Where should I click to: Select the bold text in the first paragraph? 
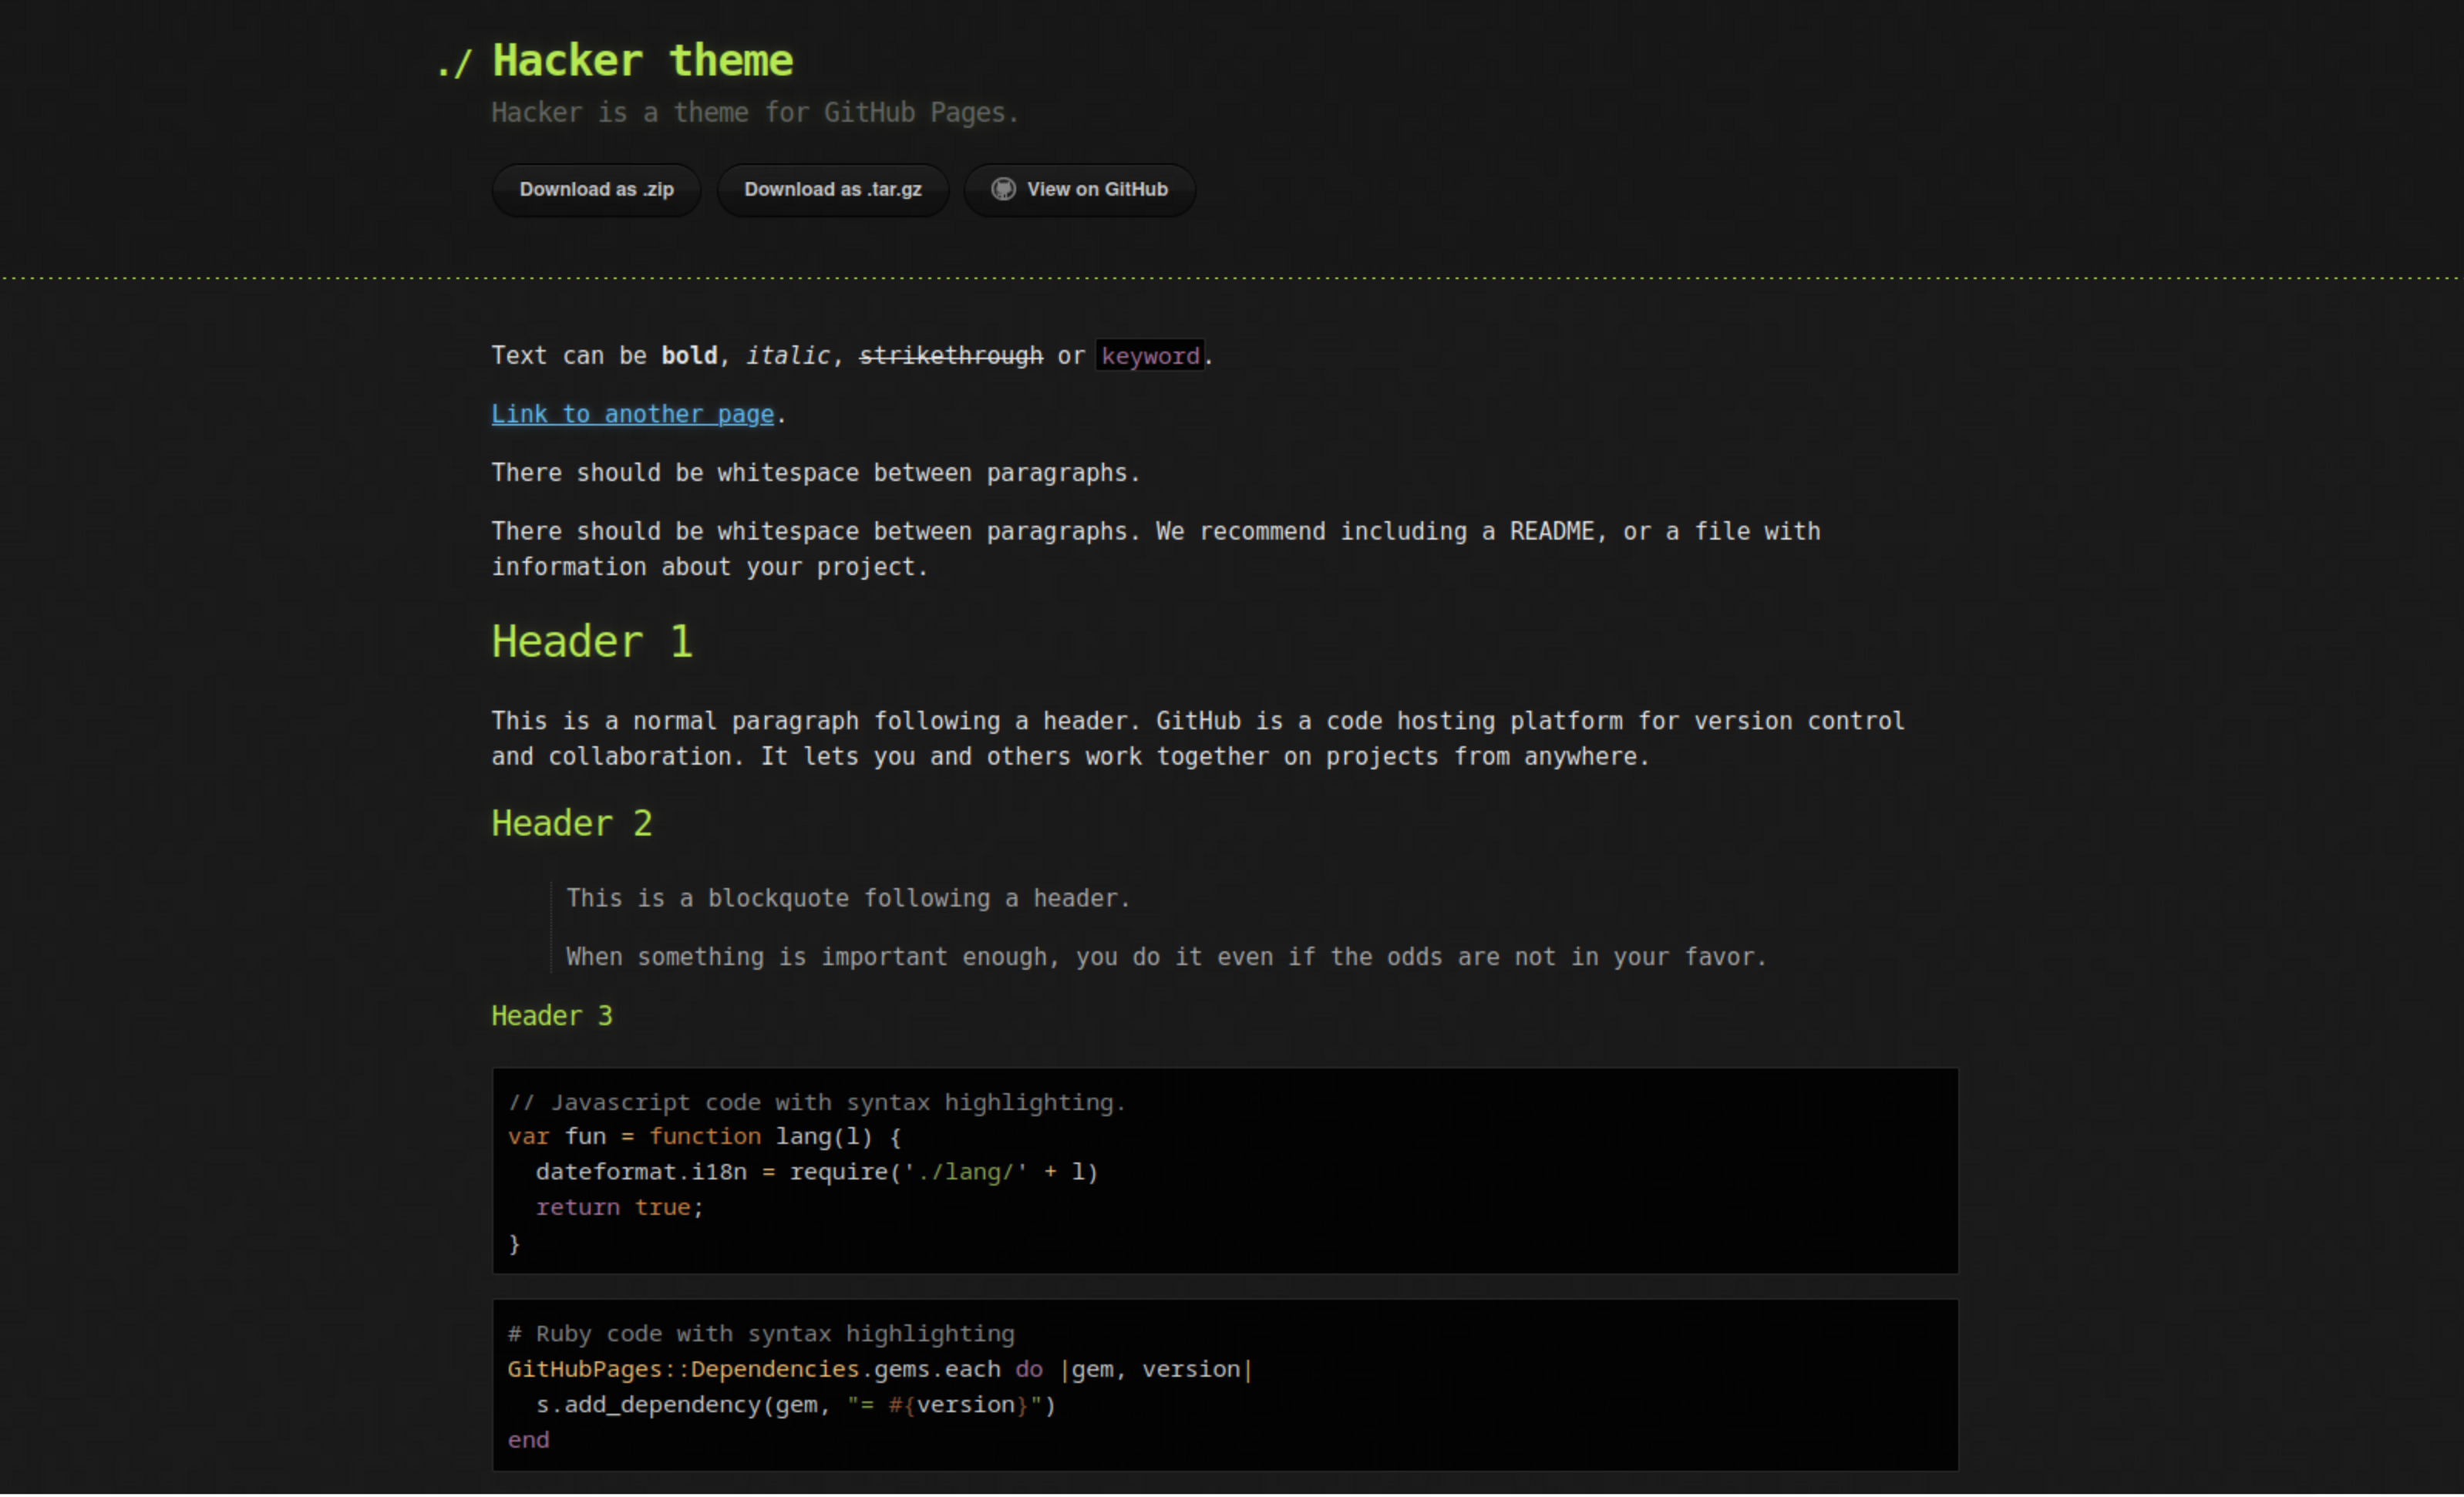click(x=689, y=355)
